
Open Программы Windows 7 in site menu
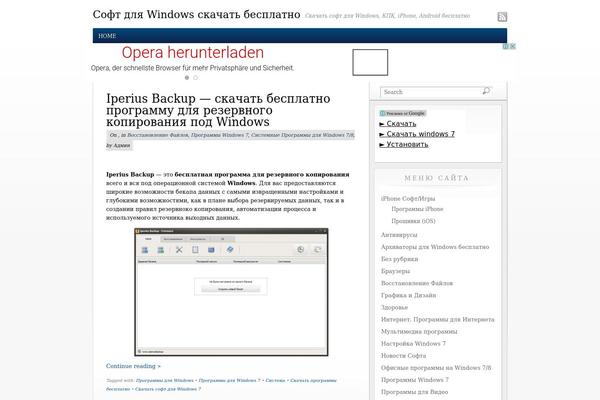[414, 380]
